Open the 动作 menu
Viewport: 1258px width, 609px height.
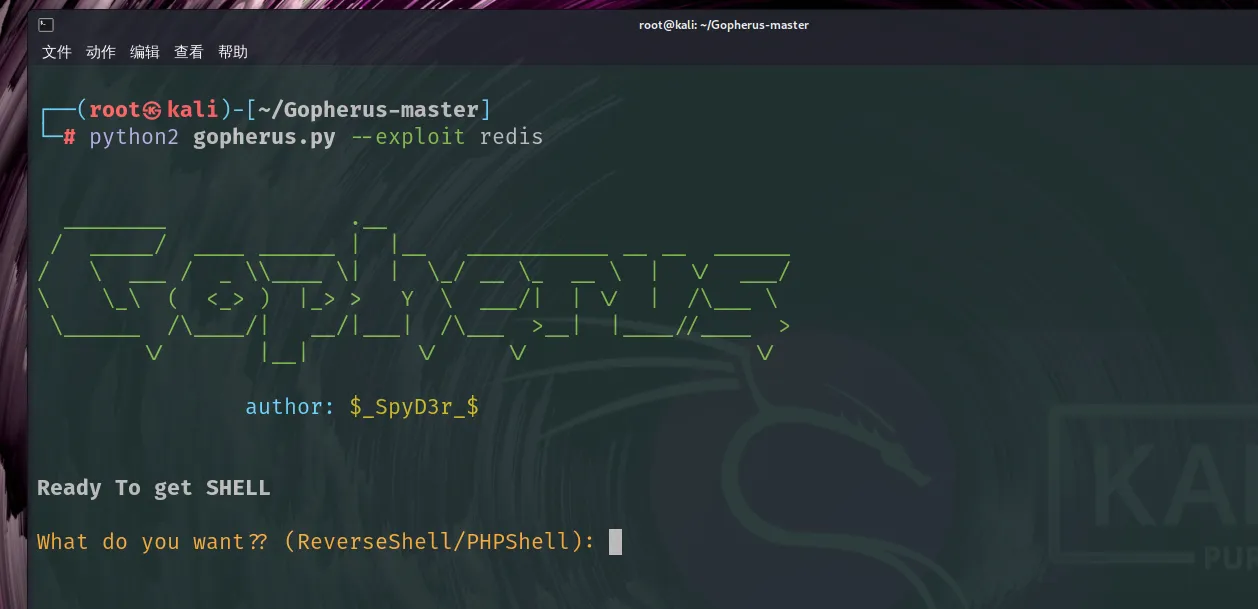[100, 52]
